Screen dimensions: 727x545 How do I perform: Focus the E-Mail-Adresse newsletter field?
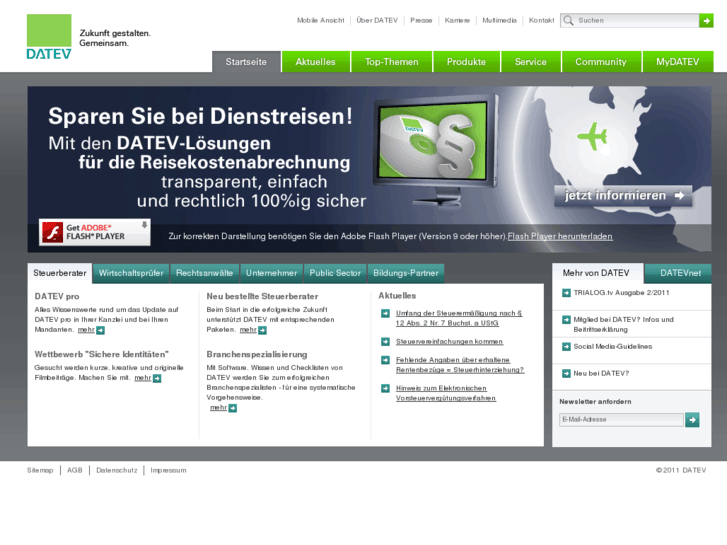click(x=620, y=420)
